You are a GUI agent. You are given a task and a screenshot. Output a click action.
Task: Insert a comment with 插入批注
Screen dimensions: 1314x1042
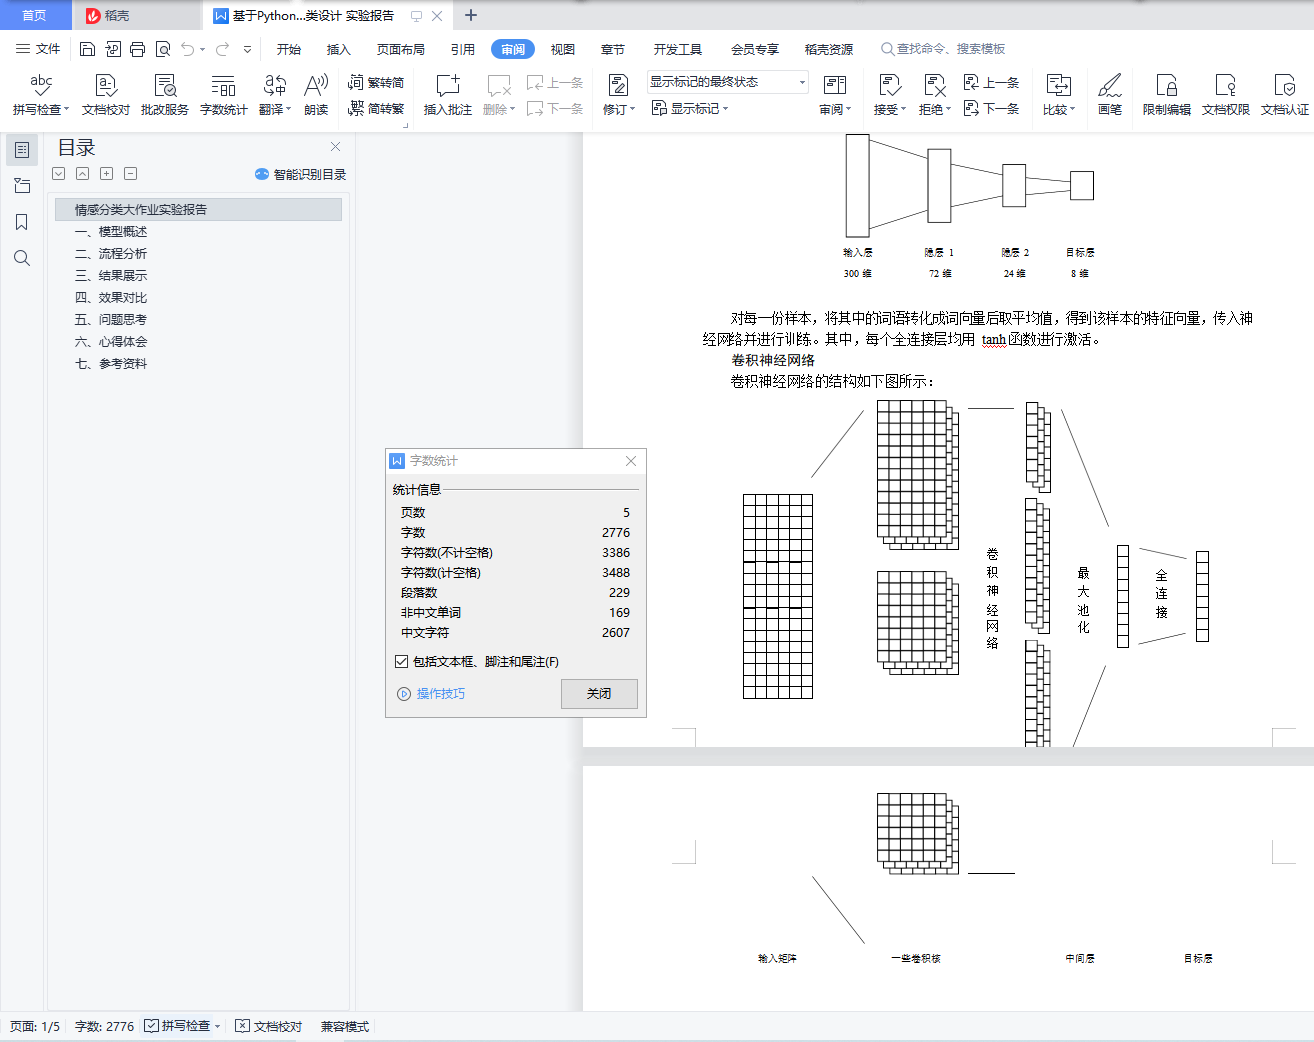pyautogui.click(x=448, y=95)
